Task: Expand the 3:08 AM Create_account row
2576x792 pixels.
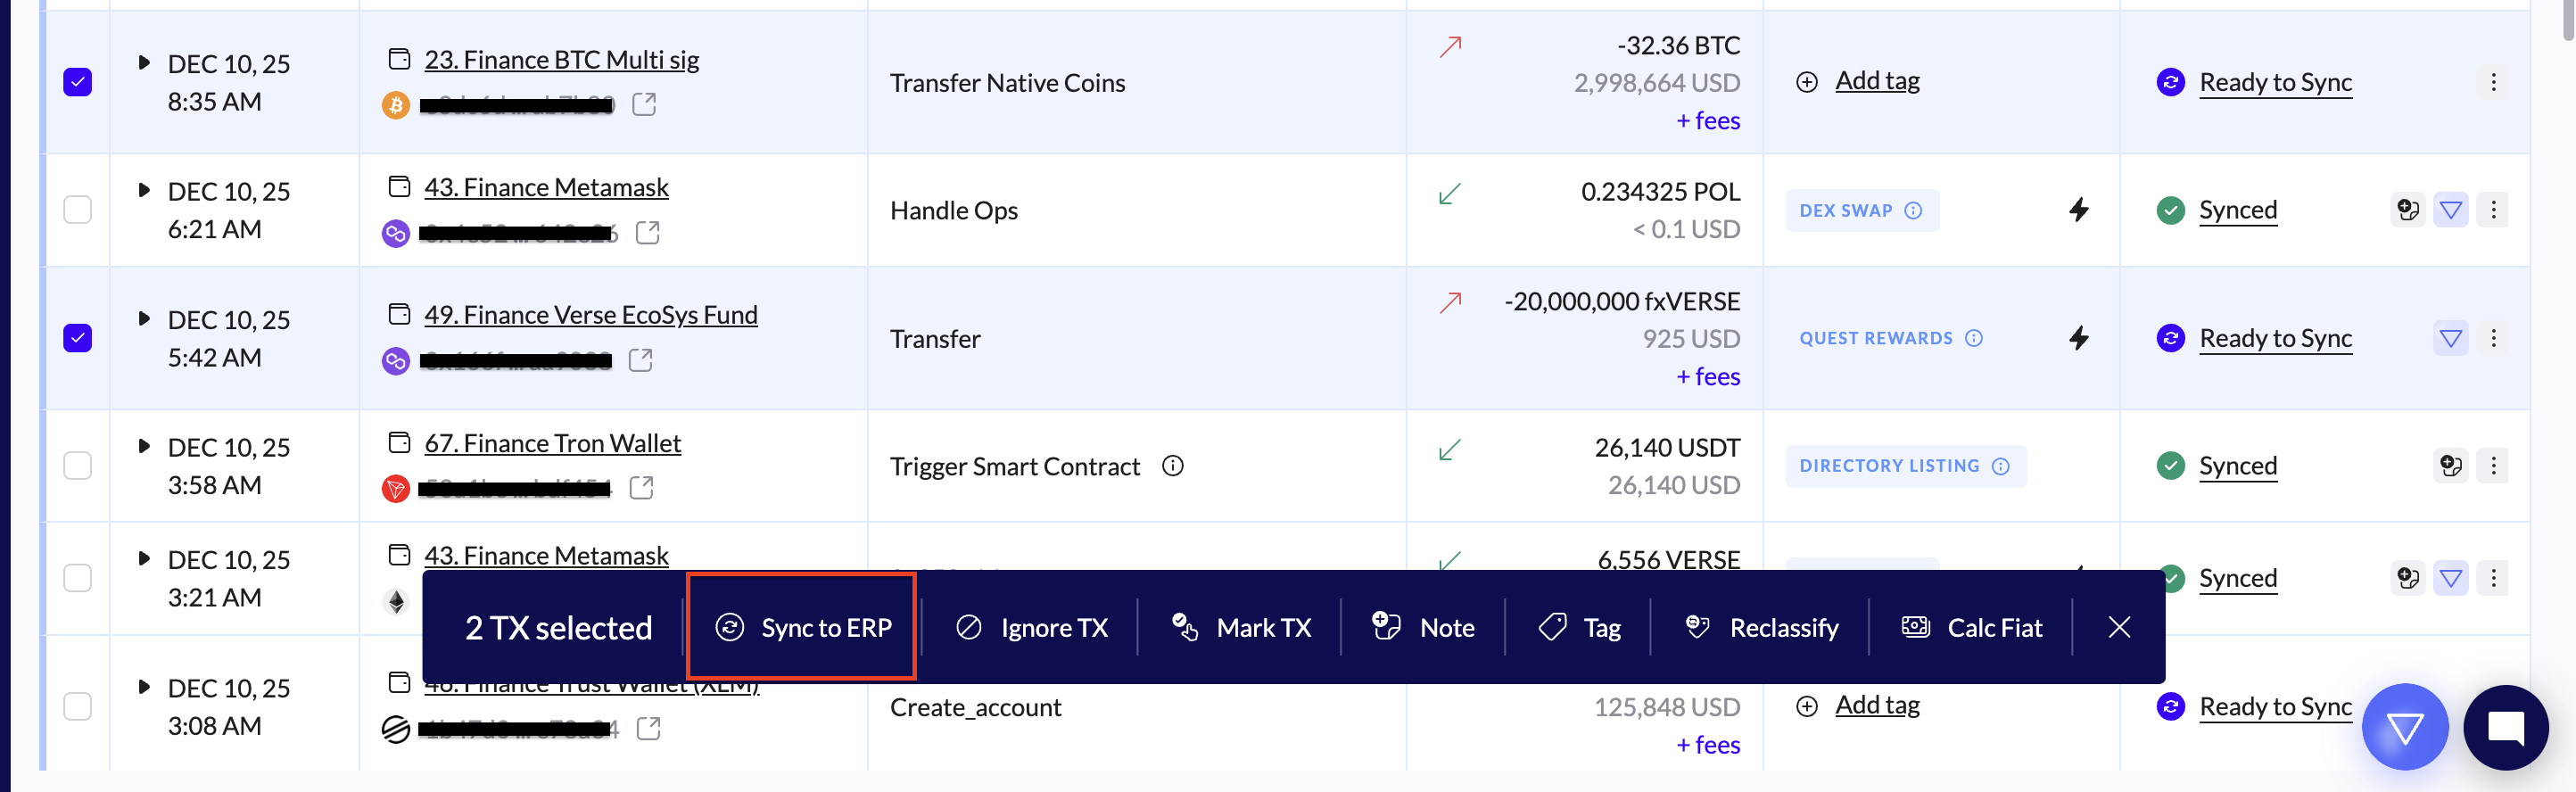Action: pyautogui.click(x=144, y=687)
